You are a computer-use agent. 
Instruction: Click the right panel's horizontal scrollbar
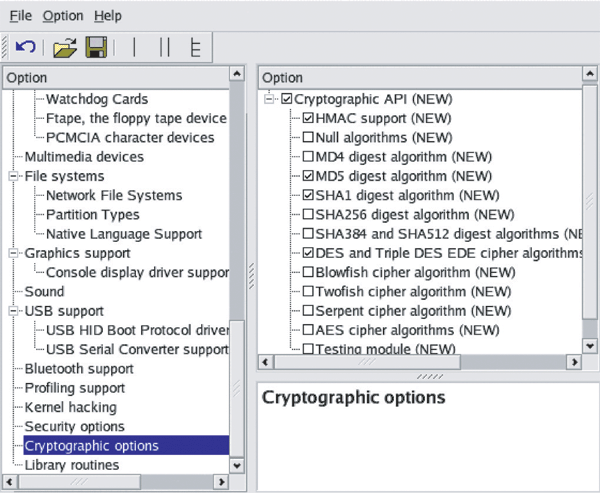point(420,363)
